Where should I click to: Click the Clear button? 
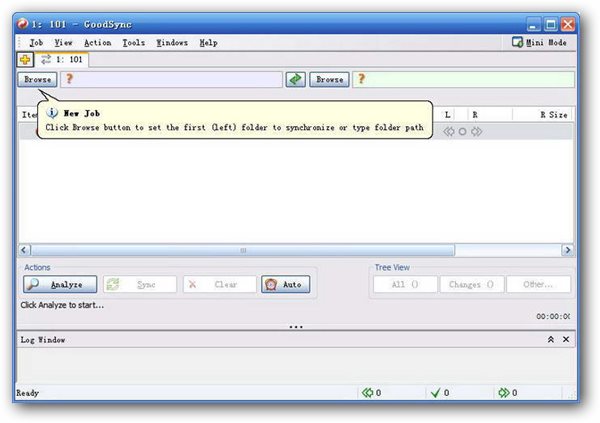tap(220, 284)
